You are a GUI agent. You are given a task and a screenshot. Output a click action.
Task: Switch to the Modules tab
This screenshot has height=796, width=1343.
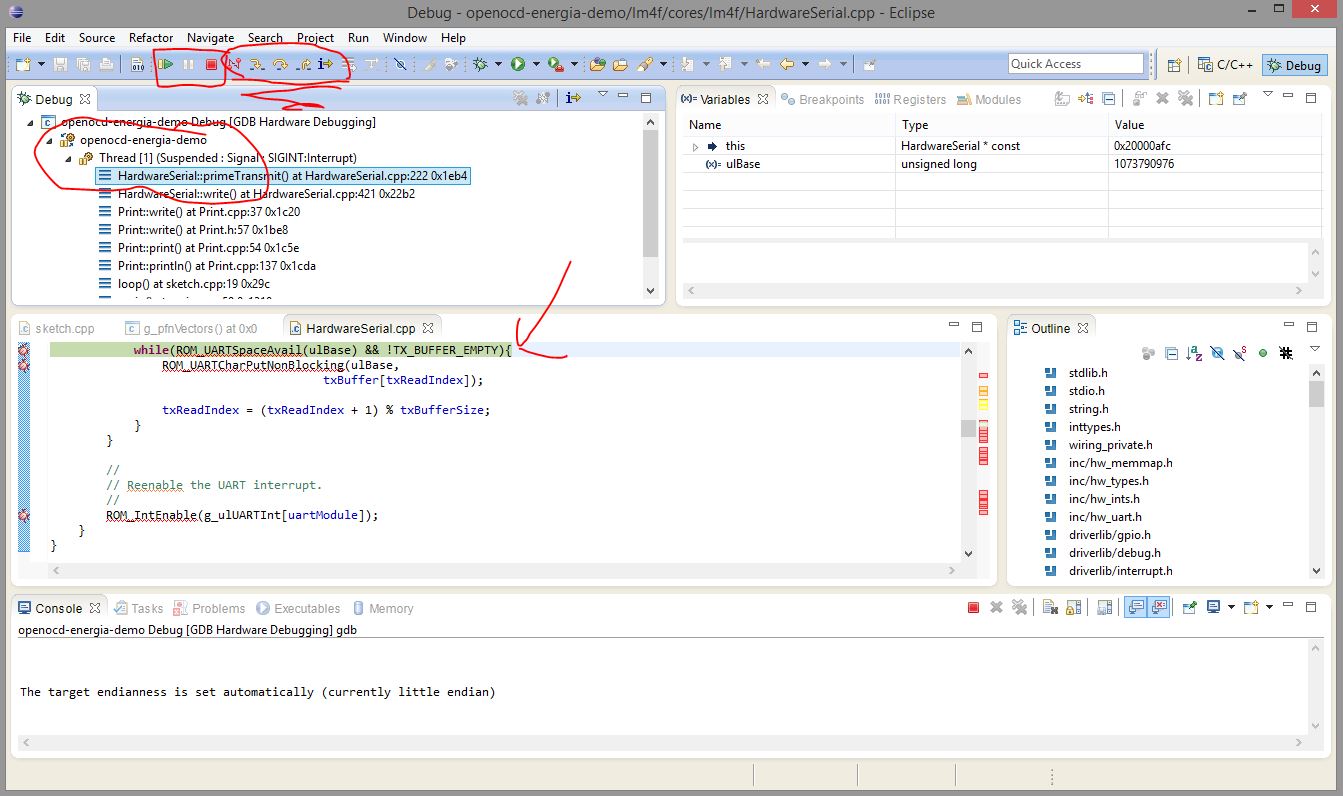click(989, 99)
